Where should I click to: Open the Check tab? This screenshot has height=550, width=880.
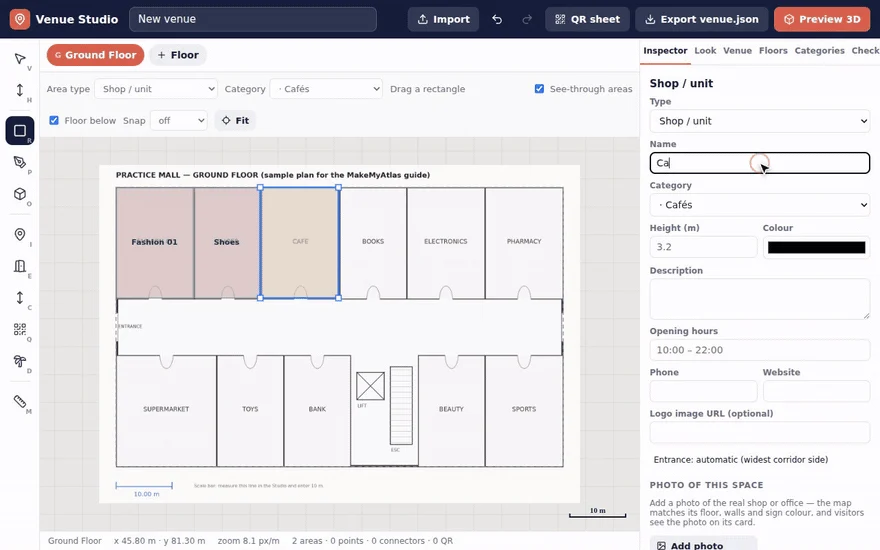865,51
